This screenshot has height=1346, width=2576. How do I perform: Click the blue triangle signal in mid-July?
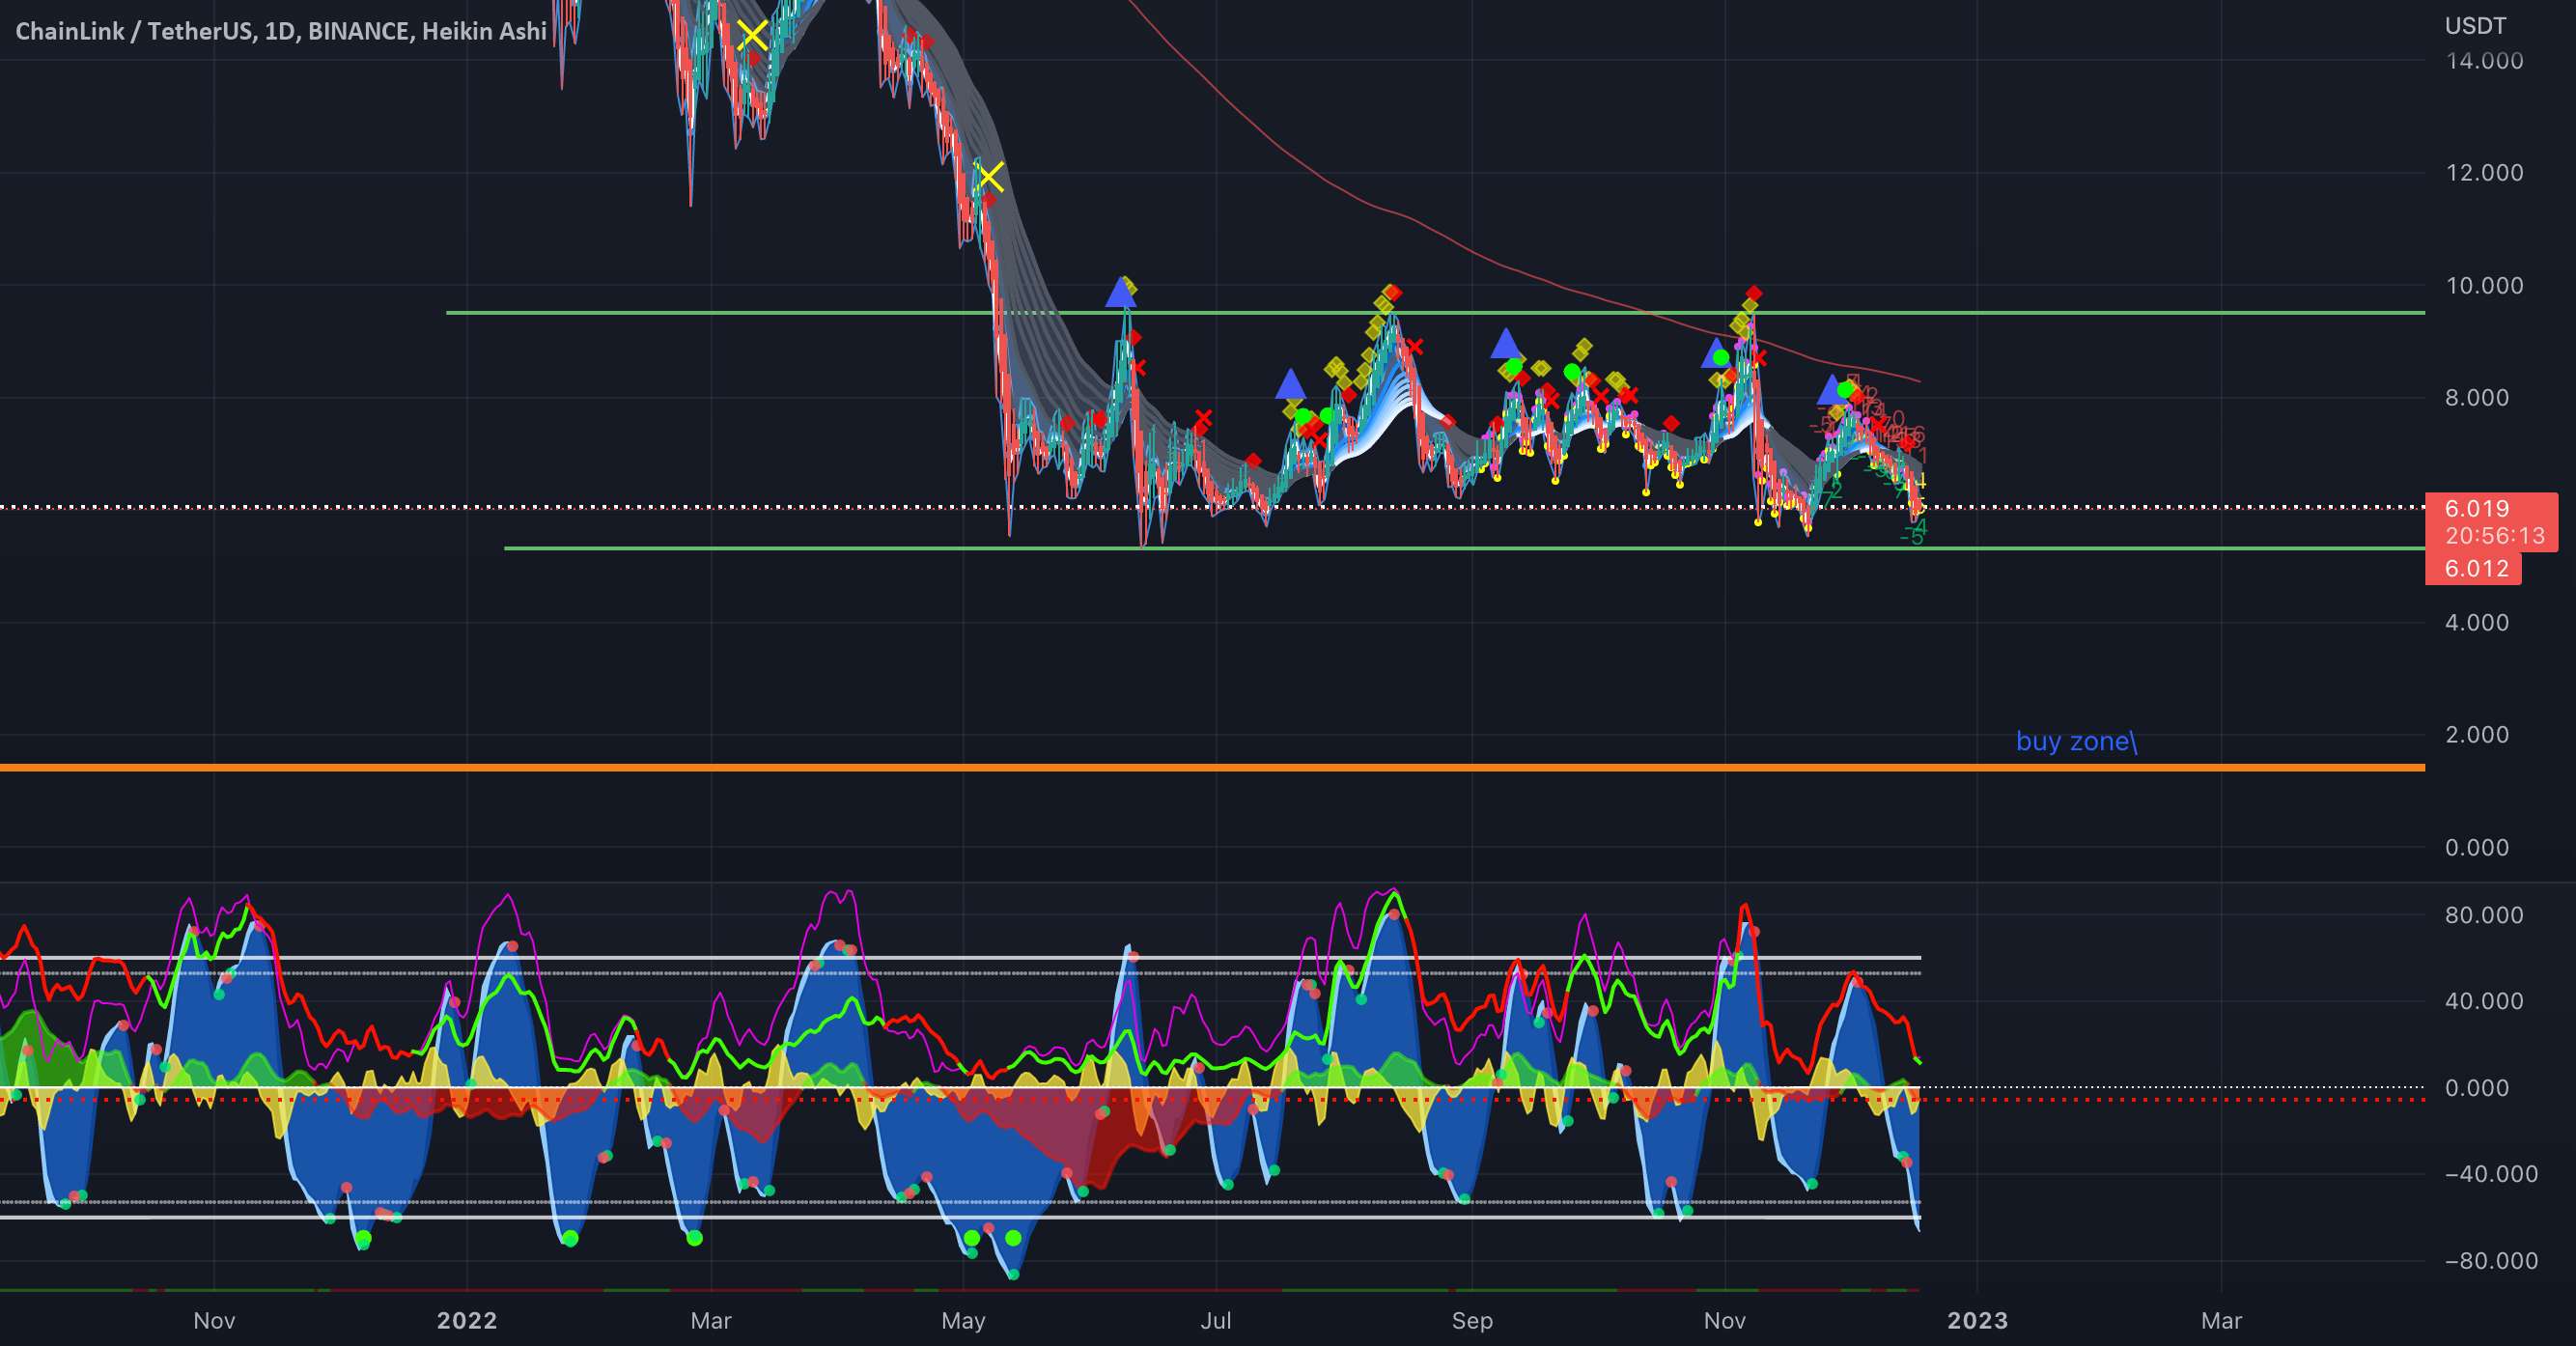[x=1290, y=384]
